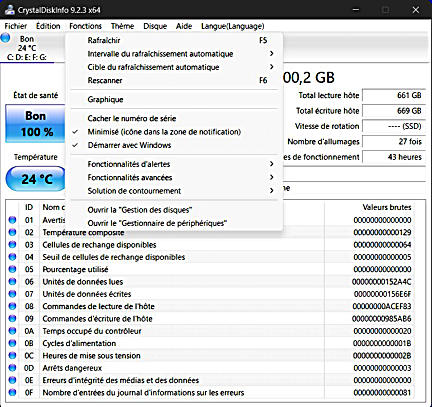Click the status orb for Commandes d'écriture de l'hôte
The image size is (432, 407).
coord(12,319)
